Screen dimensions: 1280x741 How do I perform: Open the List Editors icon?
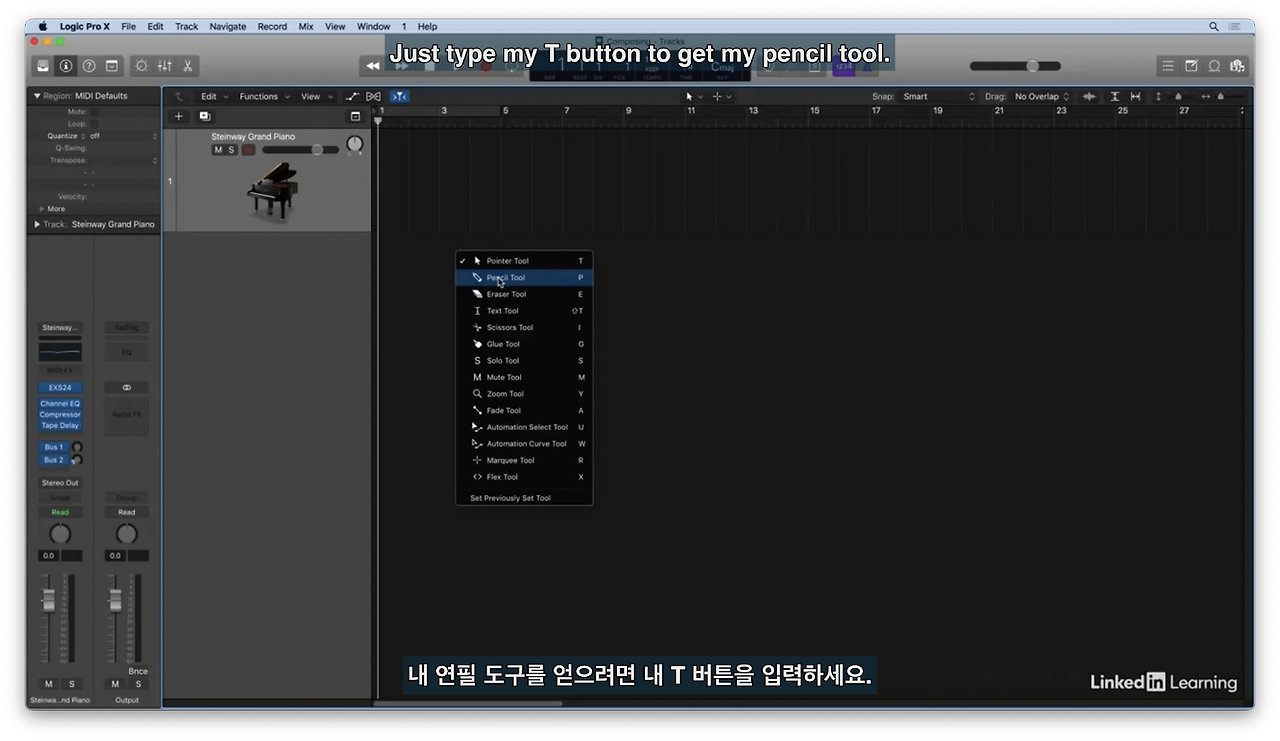pos(1168,66)
